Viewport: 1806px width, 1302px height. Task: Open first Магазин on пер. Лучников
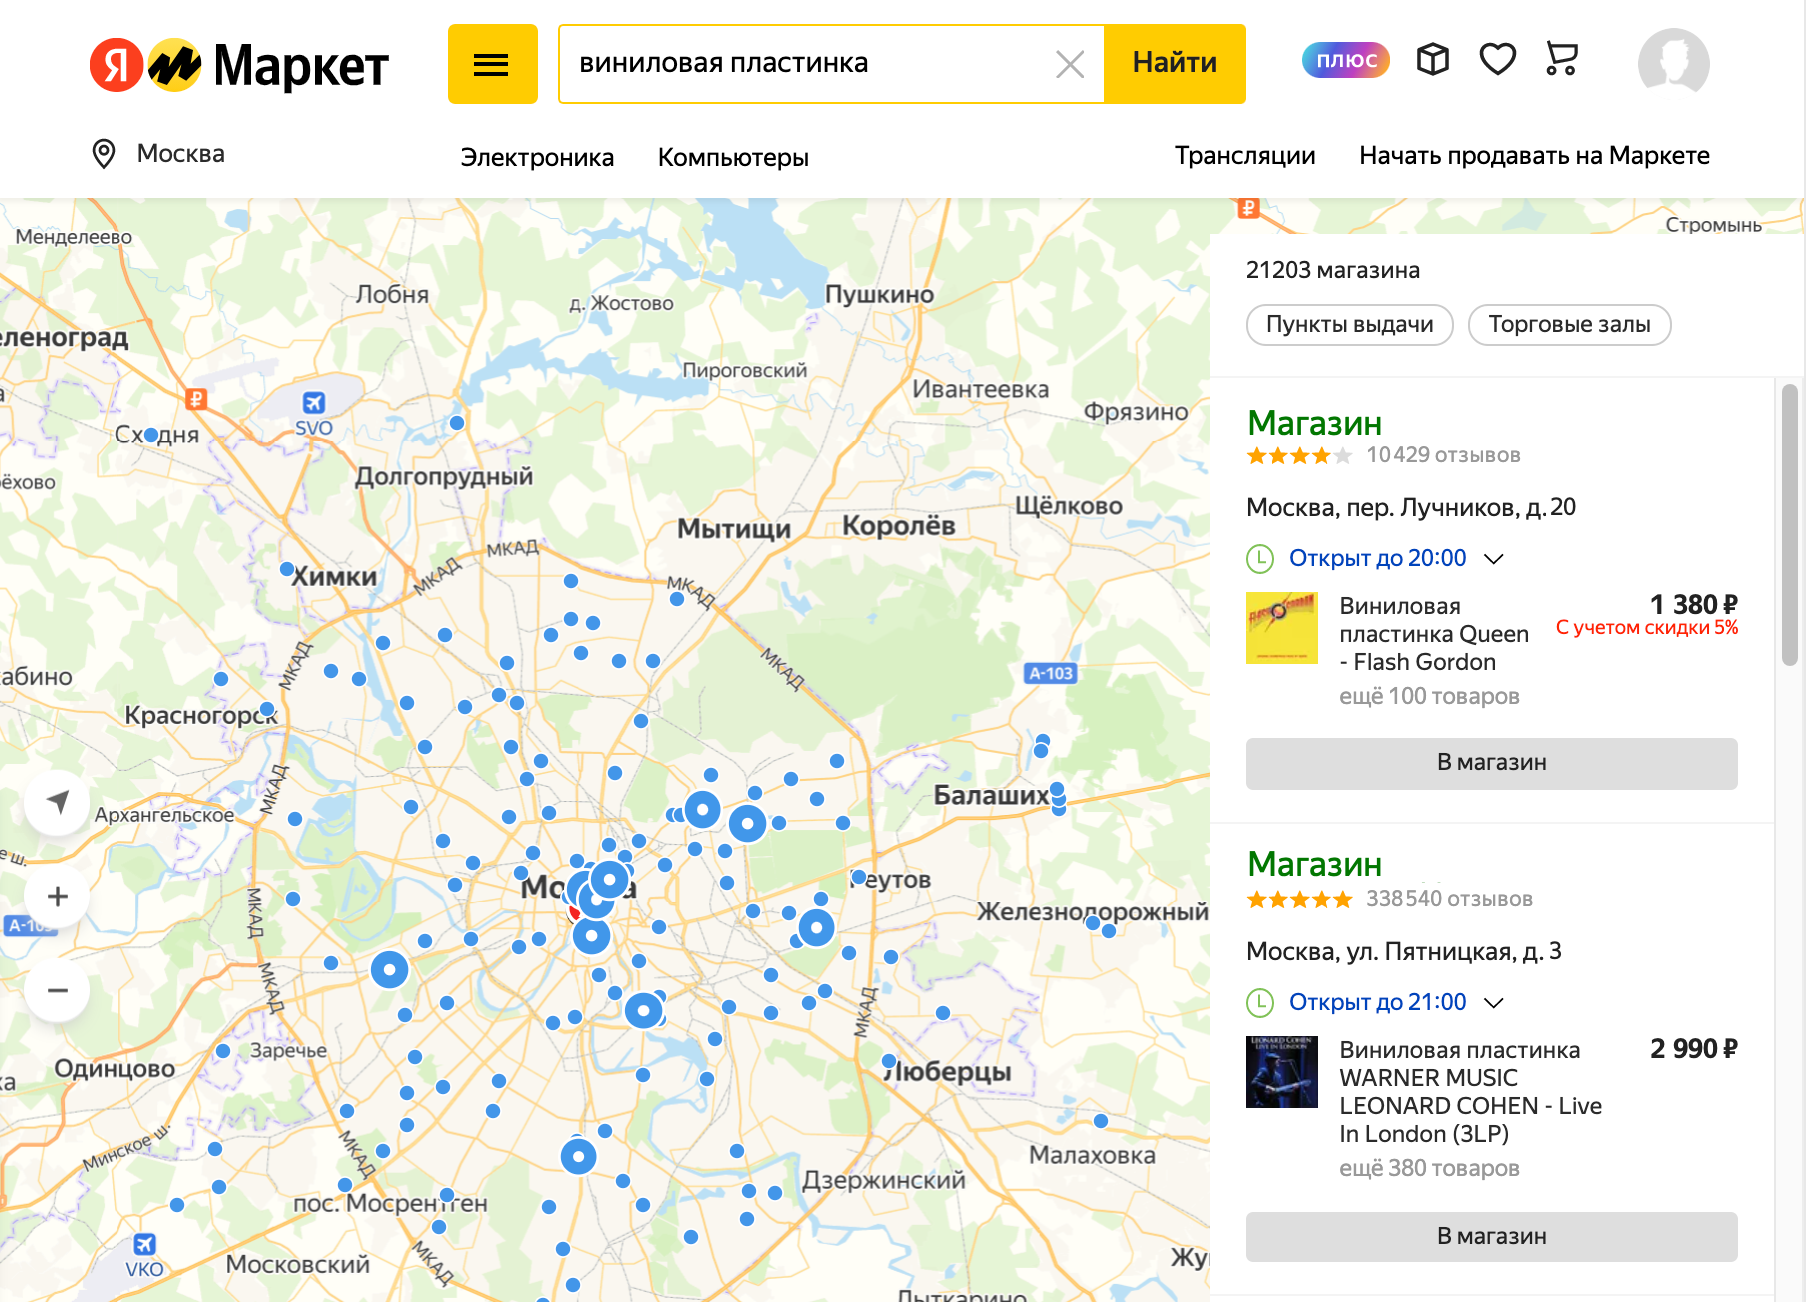pos(1314,423)
